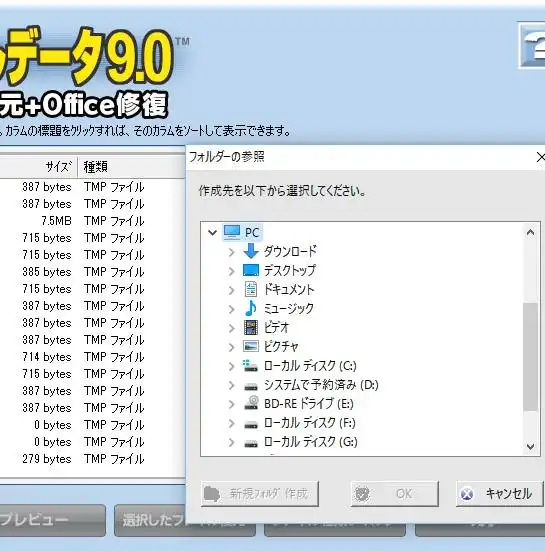
Task: Click the folder tree scrollbar up arrow
Action: [x=530, y=232]
